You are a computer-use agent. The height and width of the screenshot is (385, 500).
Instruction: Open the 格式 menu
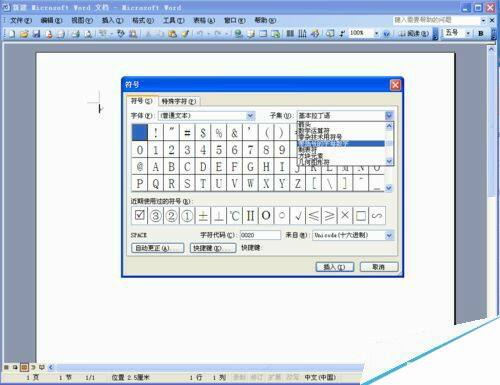[143, 20]
